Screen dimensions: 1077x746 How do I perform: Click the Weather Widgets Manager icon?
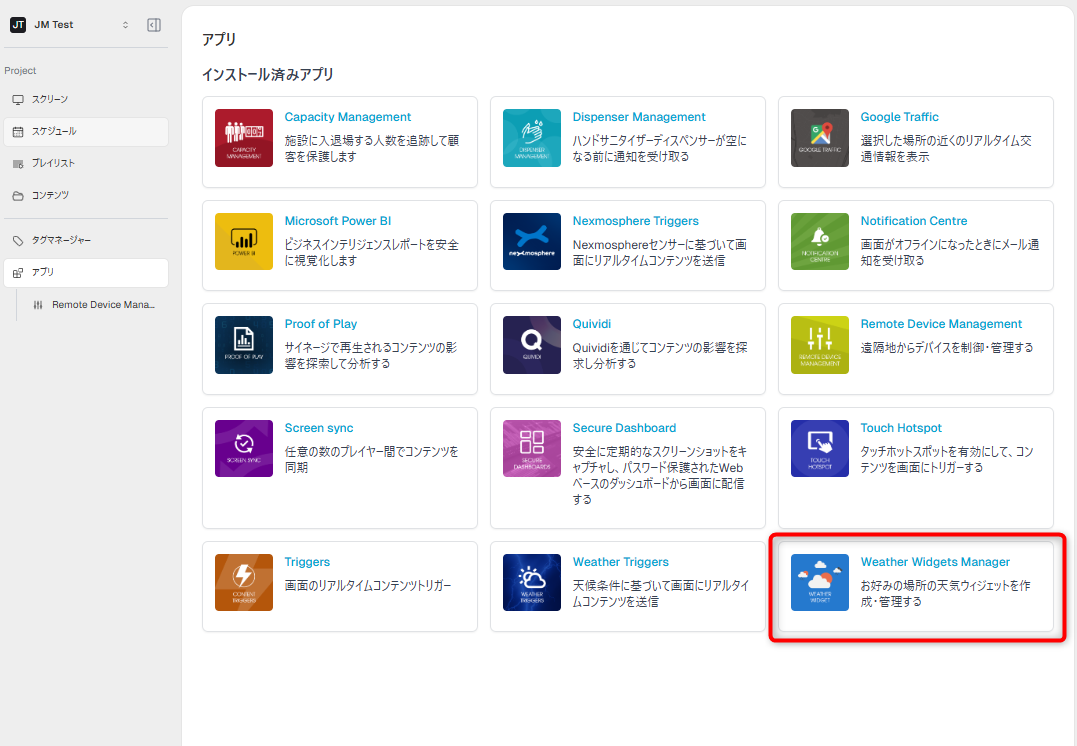coord(819,583)
